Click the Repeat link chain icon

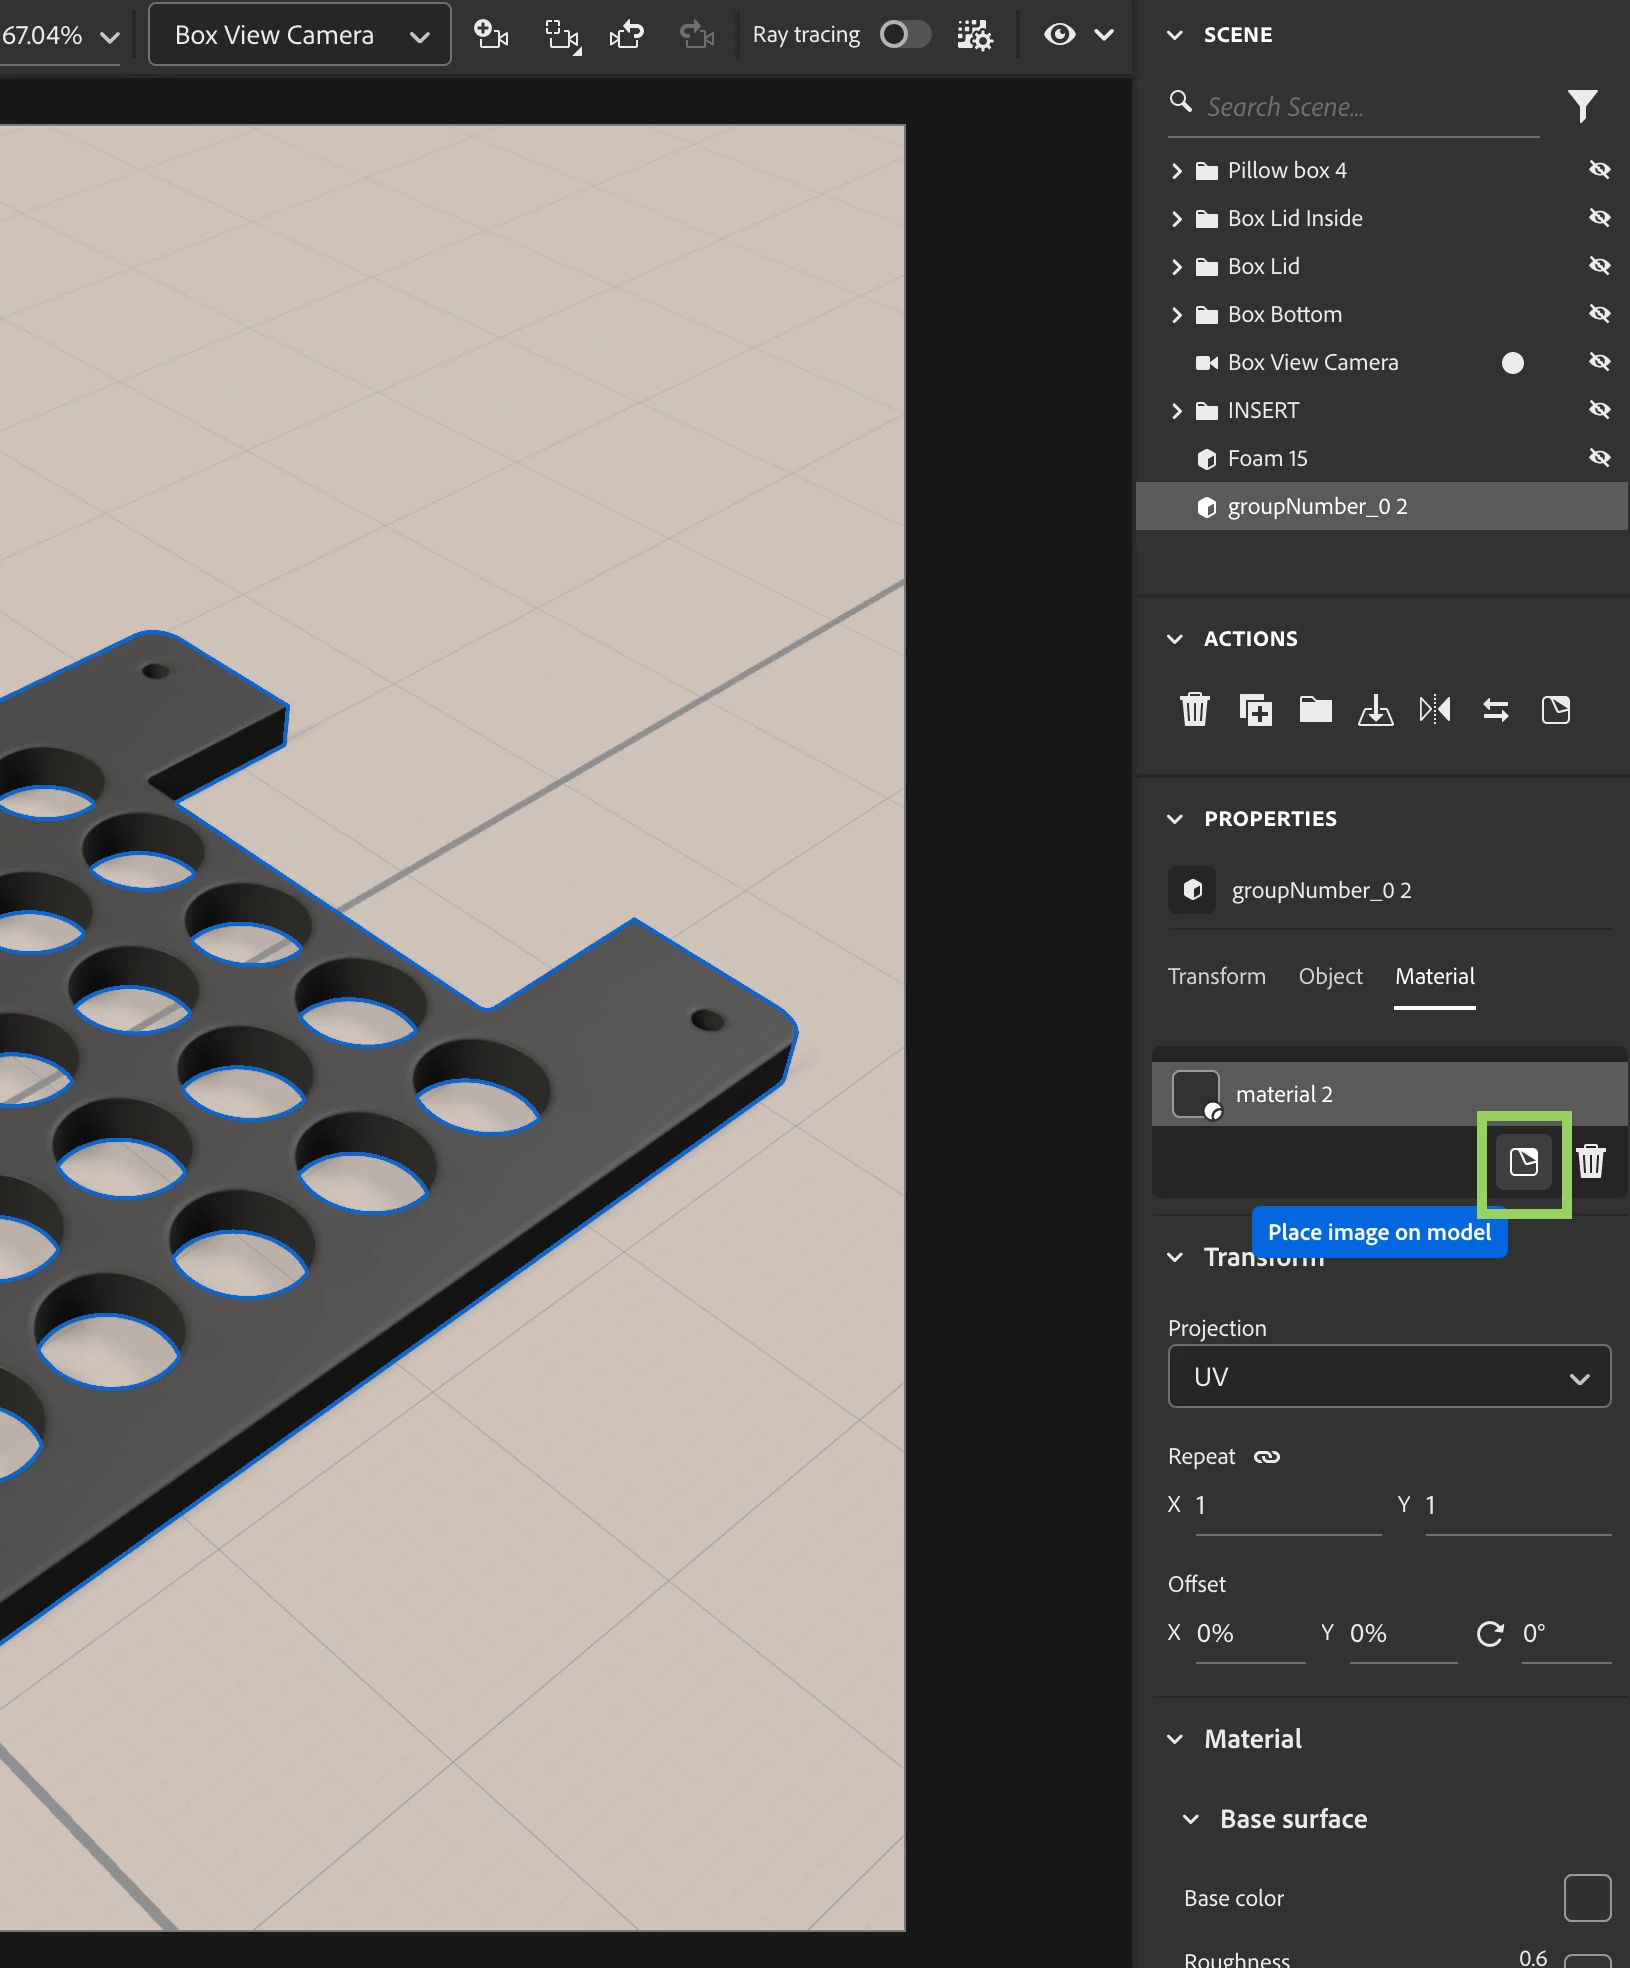click(1267, 1457)
